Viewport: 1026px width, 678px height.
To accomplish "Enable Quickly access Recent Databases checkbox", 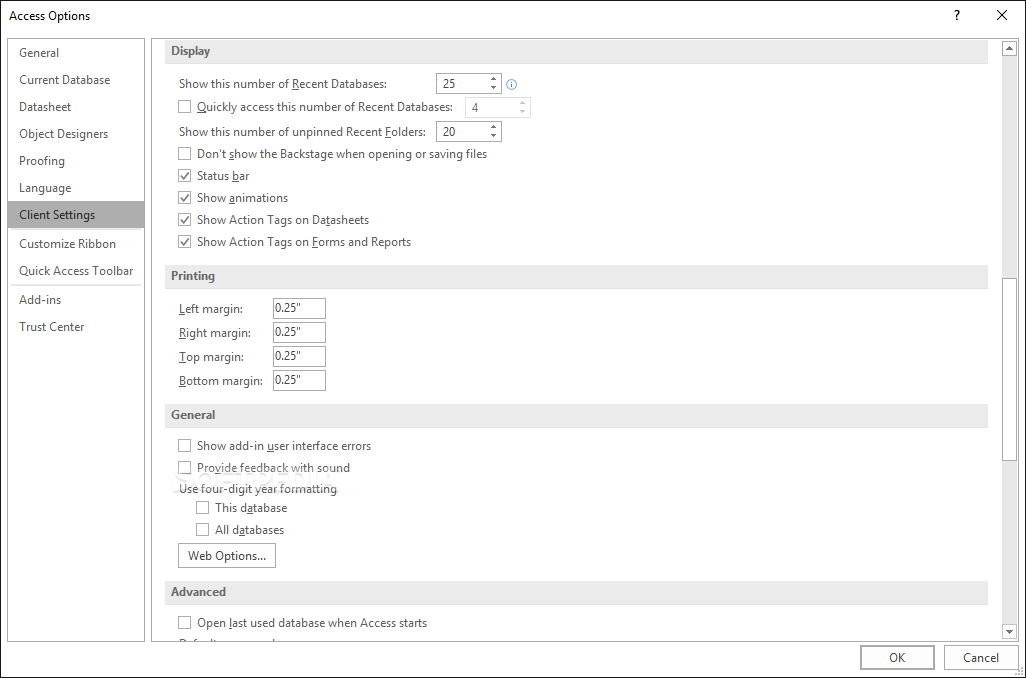I will (185, 107).
